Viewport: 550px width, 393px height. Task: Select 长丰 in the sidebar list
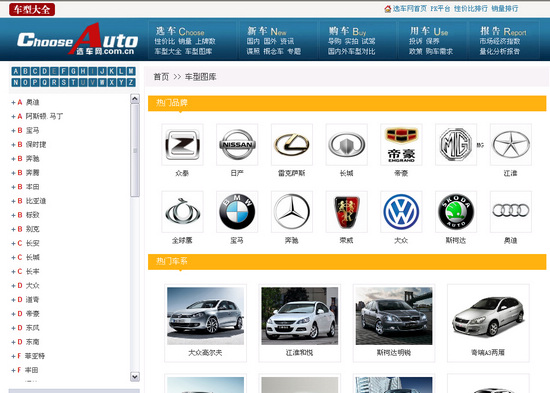coord(33,271)
